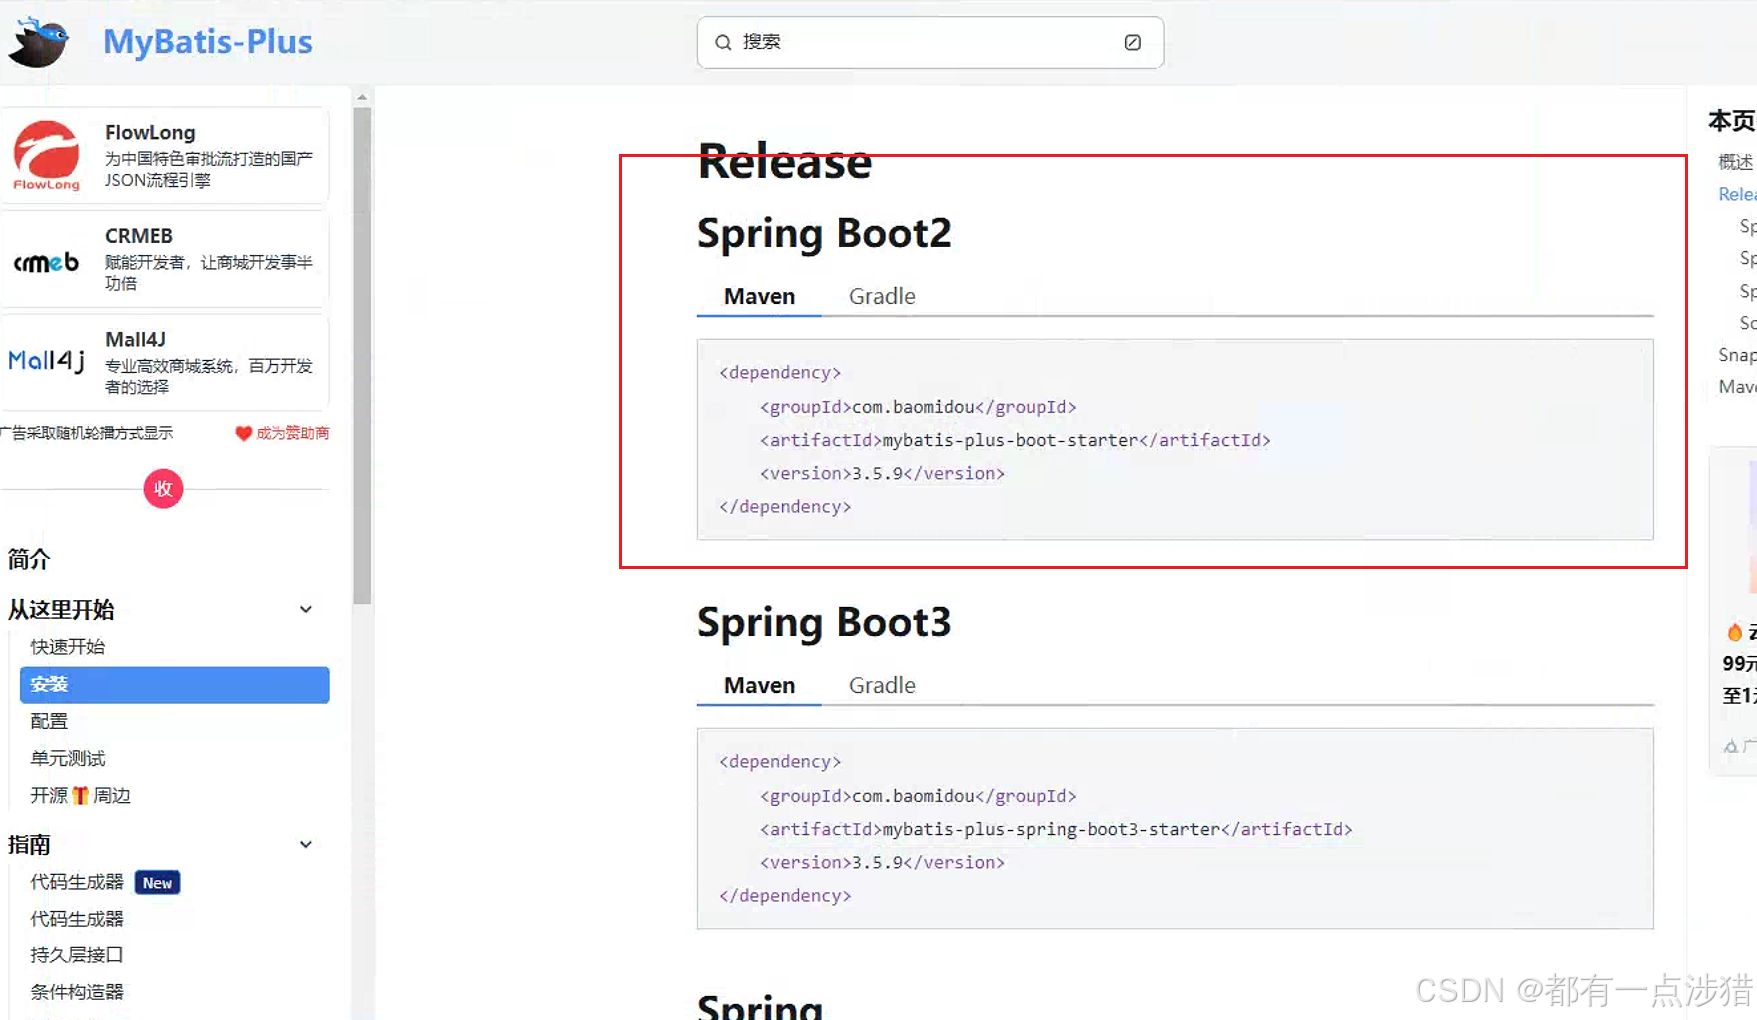
Task: Click the 成为赞助商 heart link
Action: (282, 433)
